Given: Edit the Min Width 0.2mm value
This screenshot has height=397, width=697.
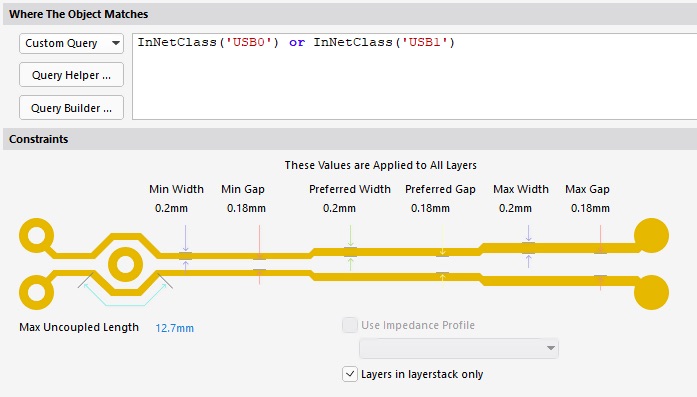Looking at the screenshot, I should click(x=171, y=208).
